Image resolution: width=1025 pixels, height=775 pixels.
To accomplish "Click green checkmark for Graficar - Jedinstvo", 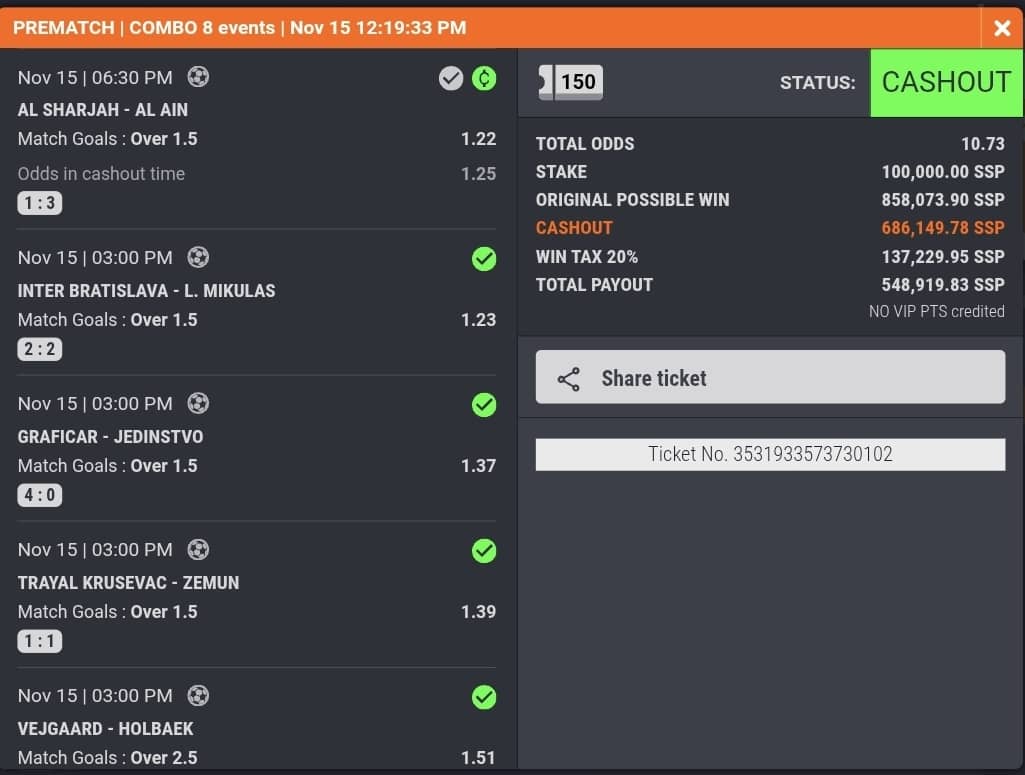I will click(x=484, y=405).
